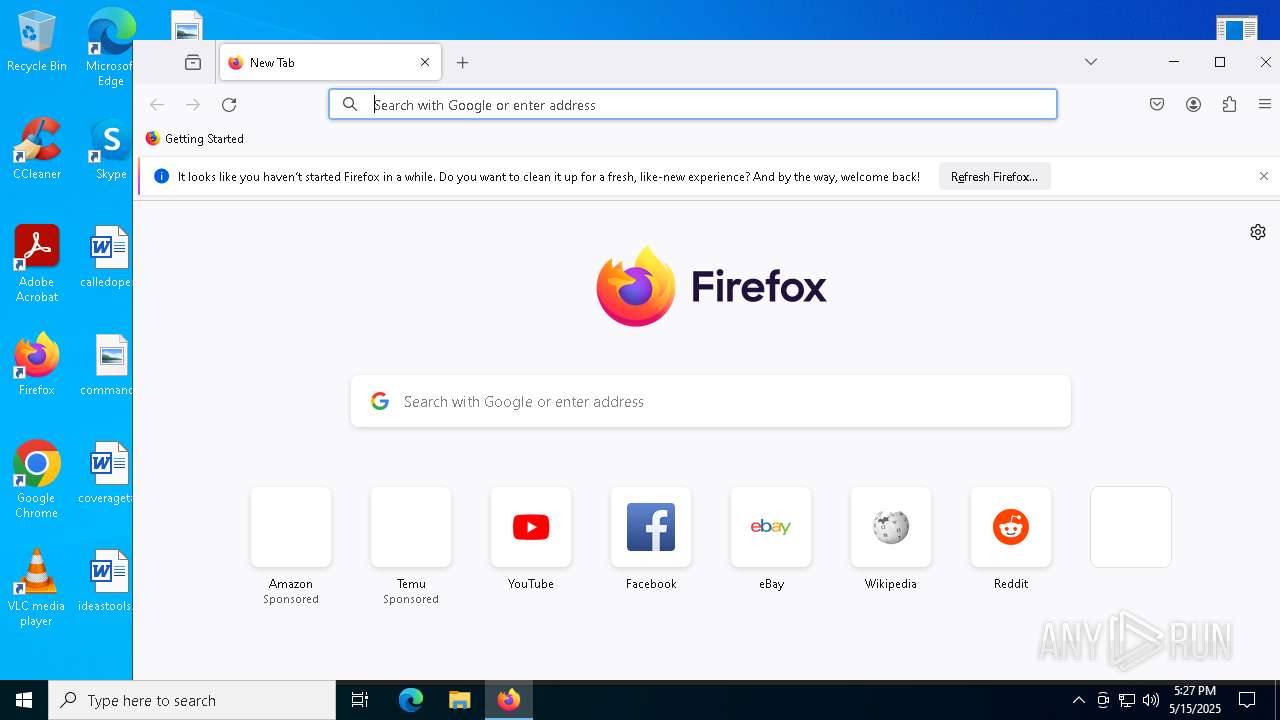This screenshot has height=720, width=1280.
Task: Close the New Tab tab
Action: tap(425, 62)
